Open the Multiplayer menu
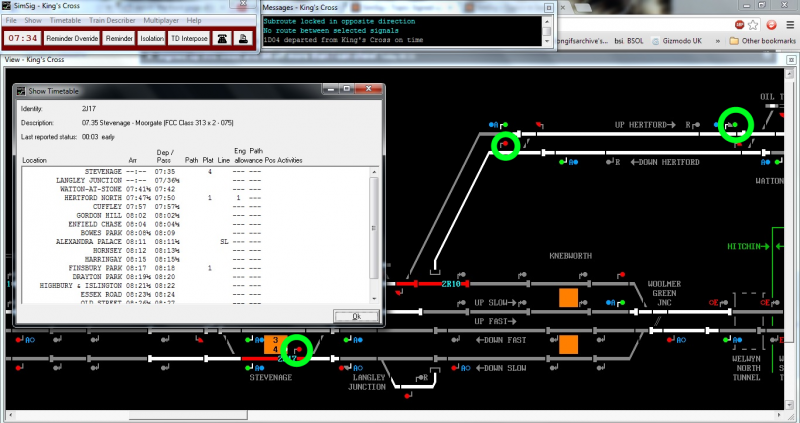Viewport: 800px width, 423px height. tap(161, 20)
